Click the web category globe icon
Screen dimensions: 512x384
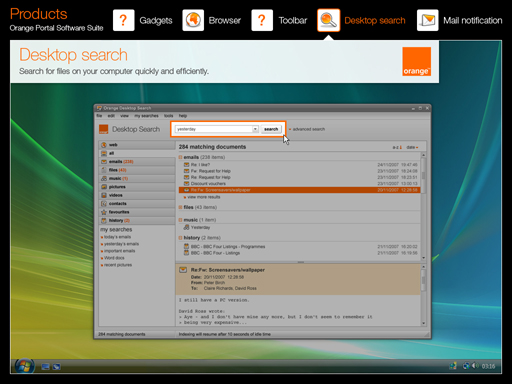tap(104, 145)
